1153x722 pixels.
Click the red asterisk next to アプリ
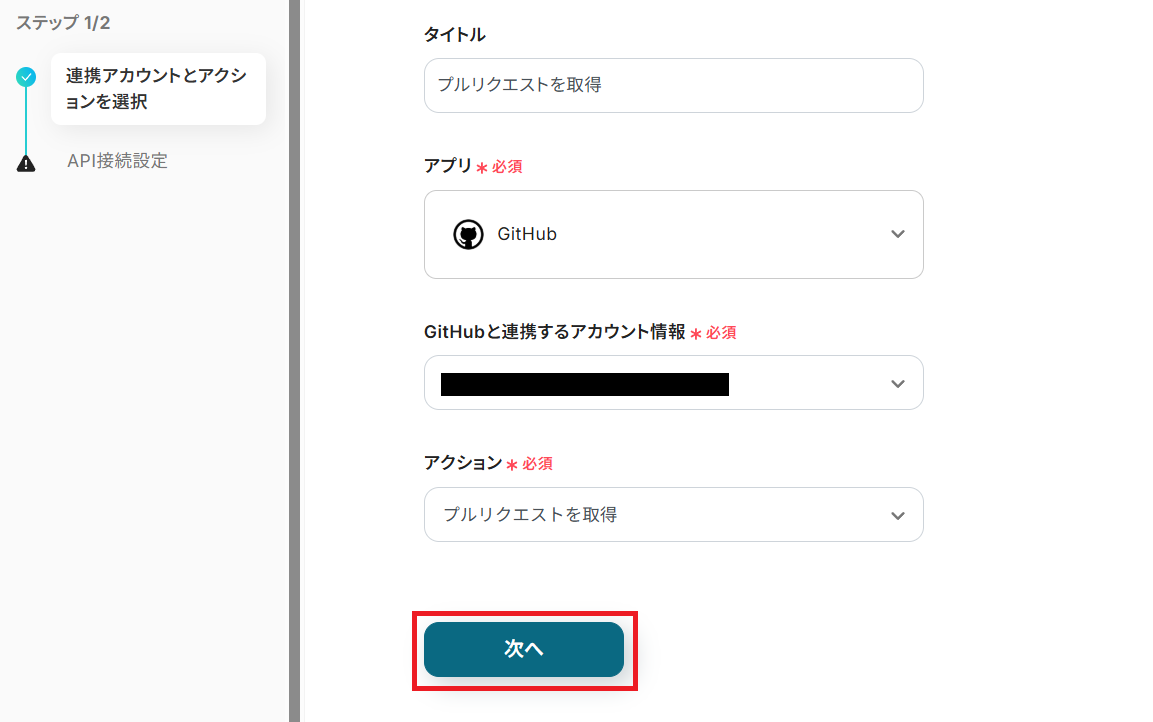481,168
